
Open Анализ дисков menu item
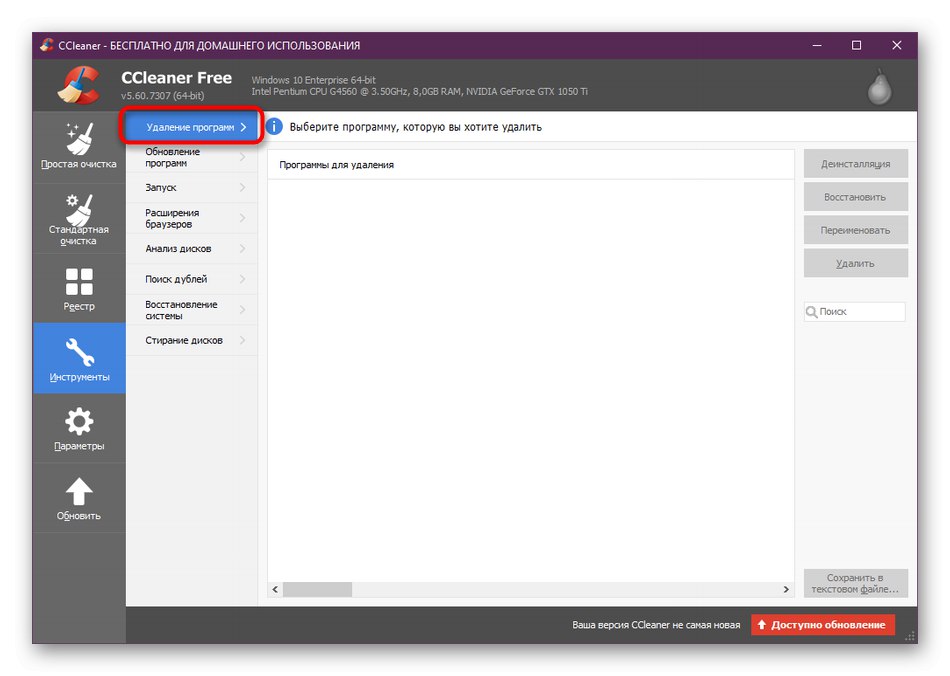(x=191, y=248)
